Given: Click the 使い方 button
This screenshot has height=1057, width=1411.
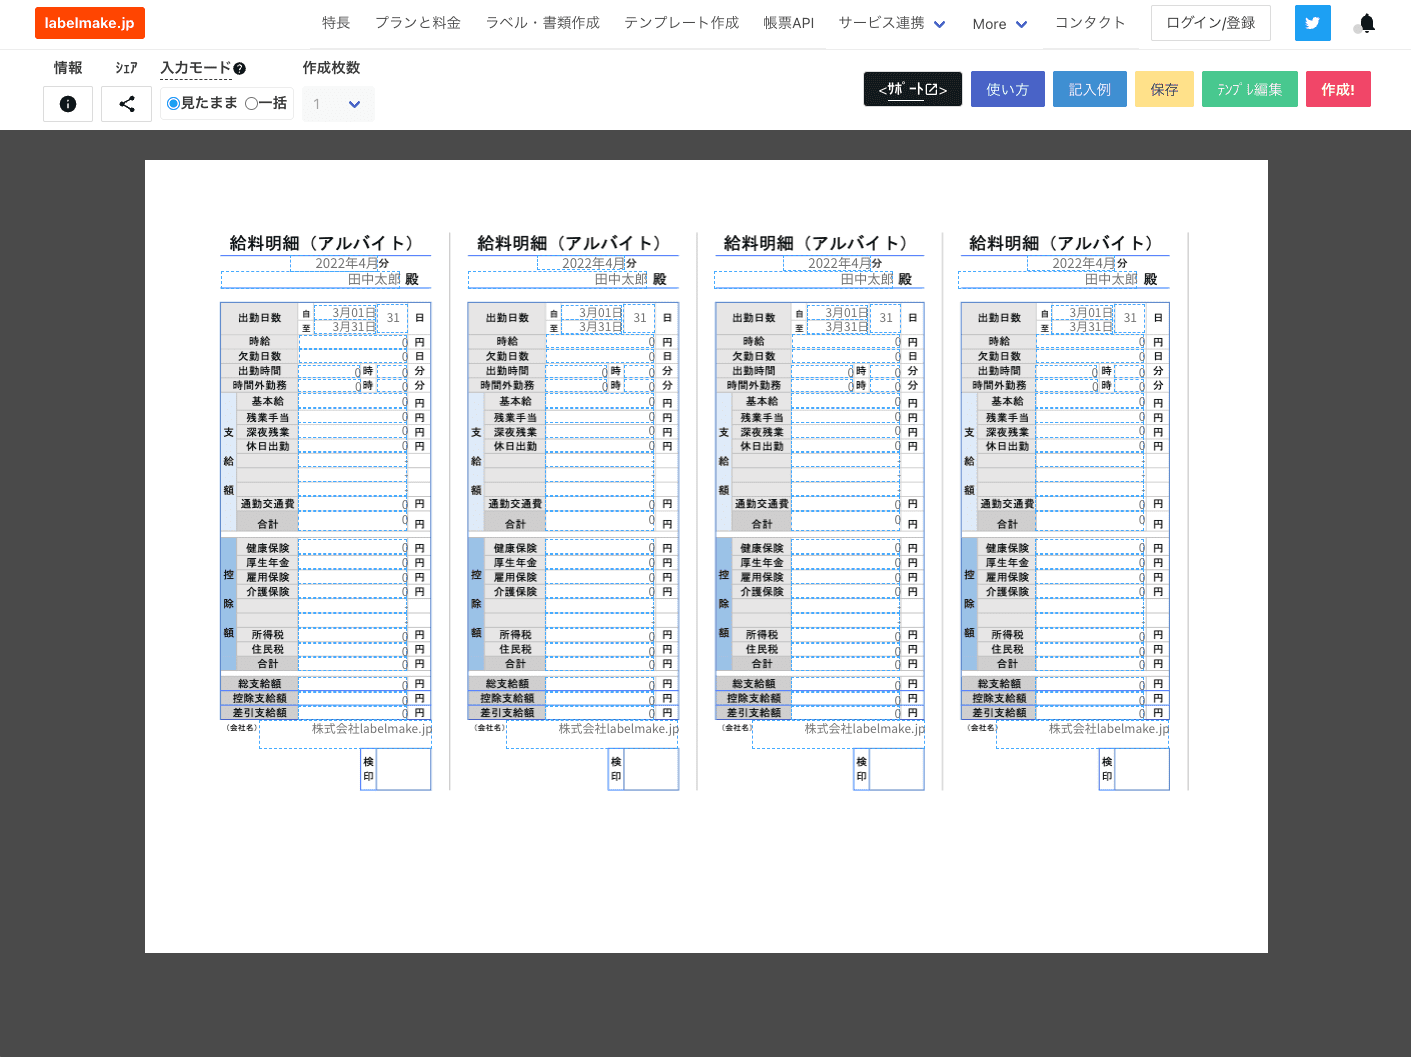Looking at the screenshot, I should pyautogui.click(x=1007, y=89).
